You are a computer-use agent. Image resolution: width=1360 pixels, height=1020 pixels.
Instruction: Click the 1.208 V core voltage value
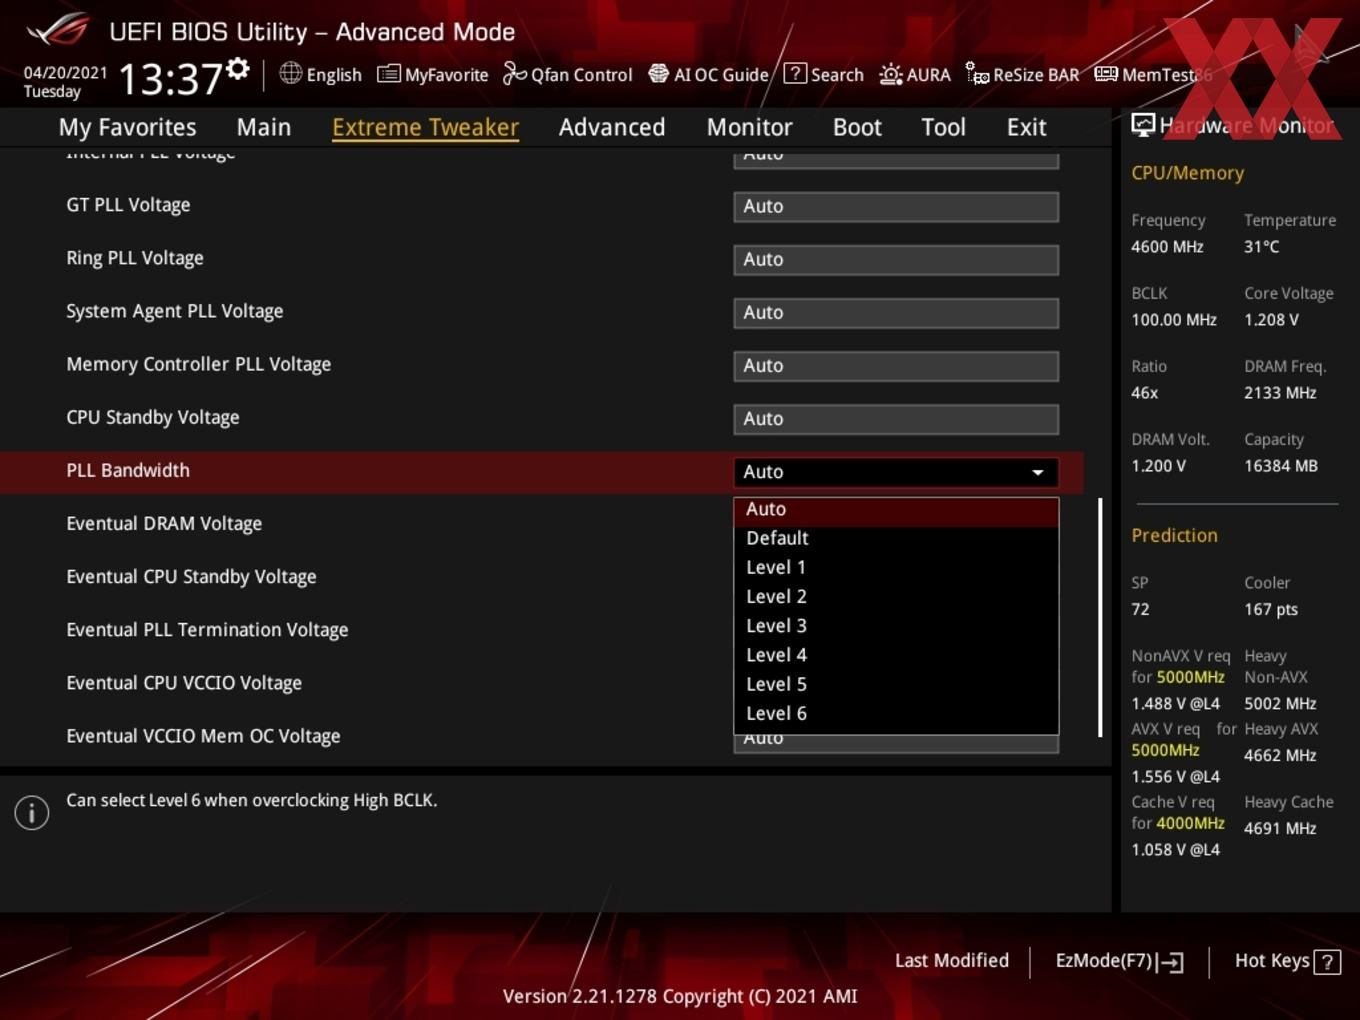1271,320
